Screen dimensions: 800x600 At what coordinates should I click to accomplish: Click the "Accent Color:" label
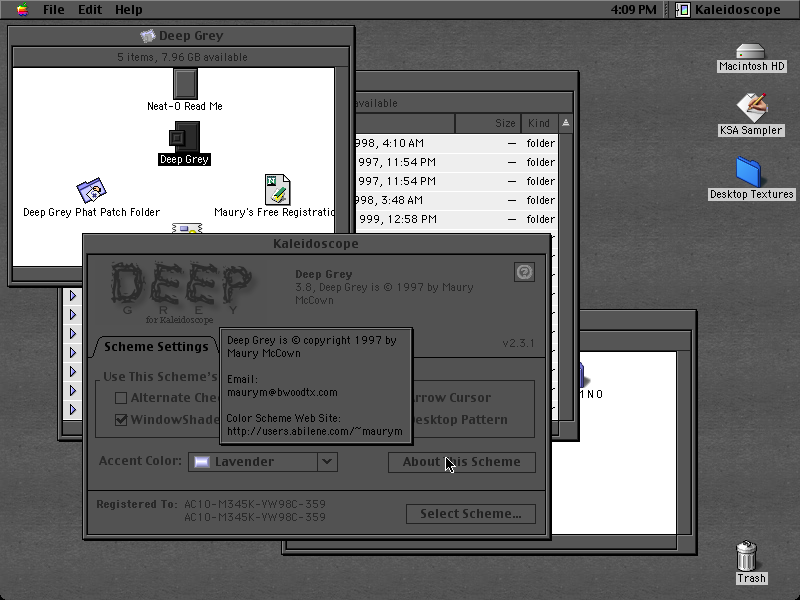tap(140, 461)
